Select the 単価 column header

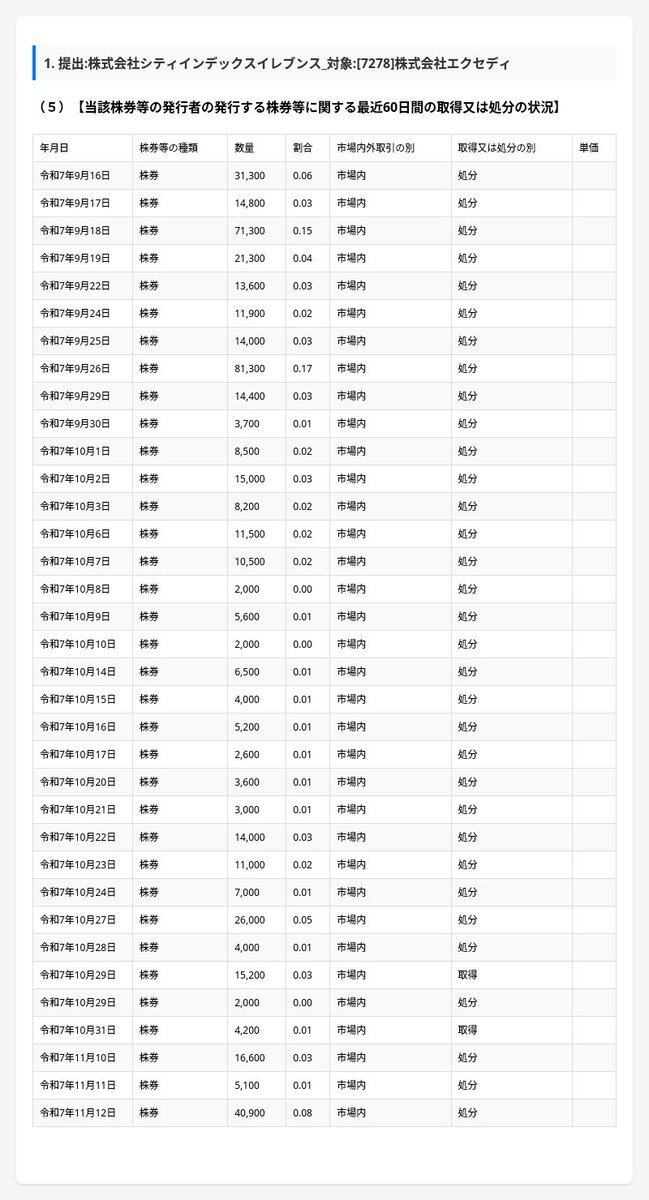[x=589, y=148]
